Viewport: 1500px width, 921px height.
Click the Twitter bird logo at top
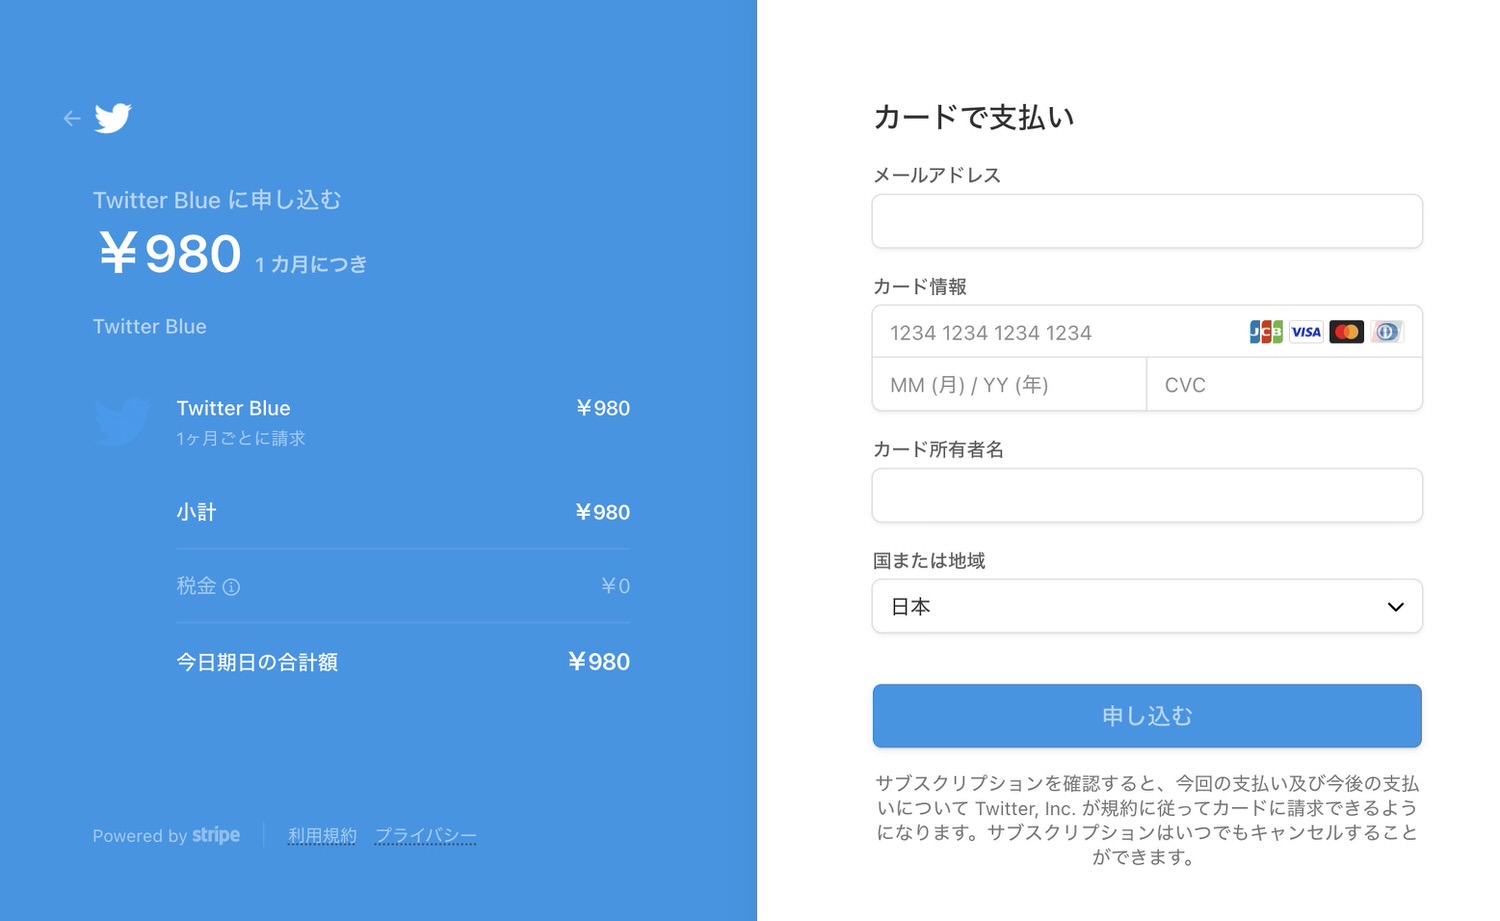click(x=113, y=118)
